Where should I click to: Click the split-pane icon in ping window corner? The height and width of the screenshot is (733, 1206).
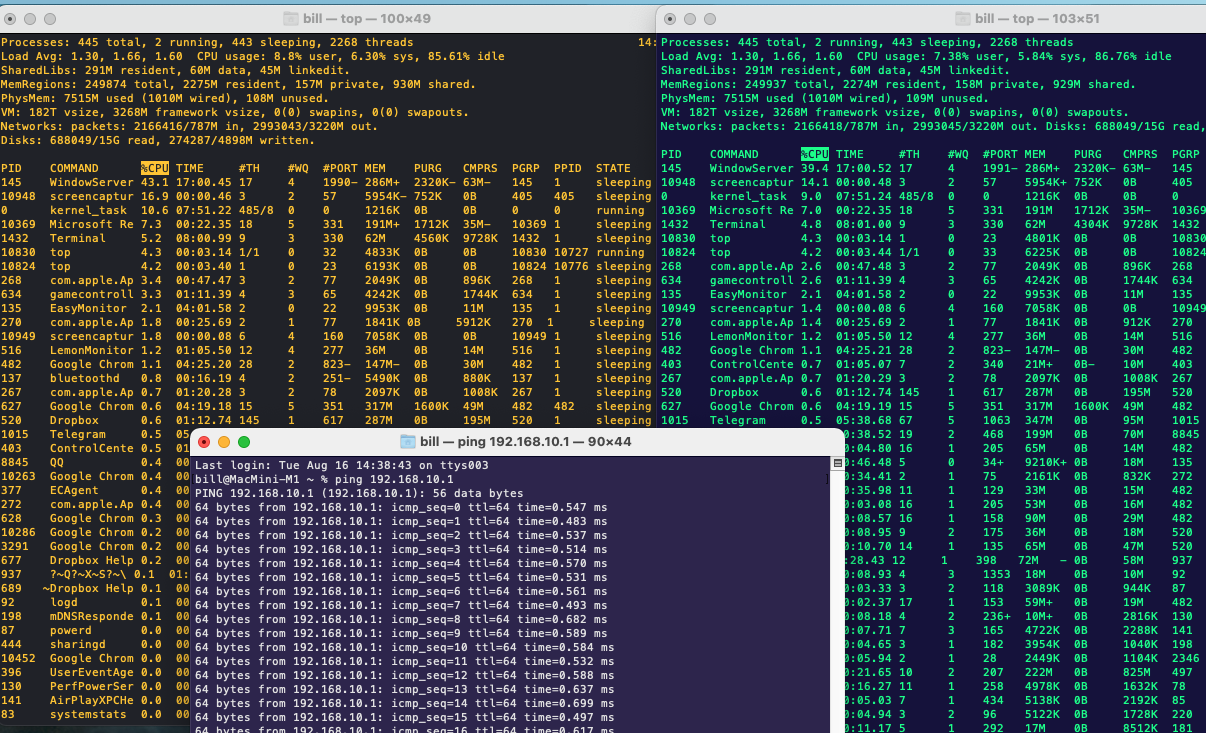[838, 464]
